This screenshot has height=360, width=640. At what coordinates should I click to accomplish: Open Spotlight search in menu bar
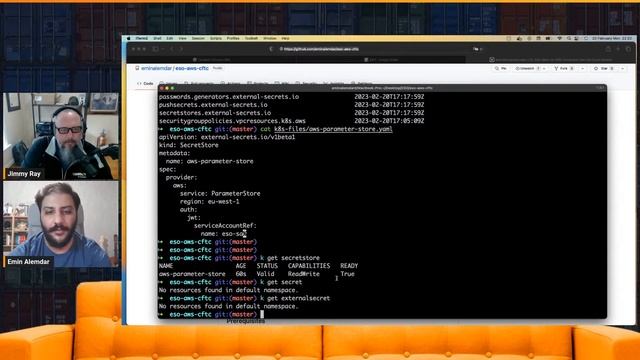569,38
